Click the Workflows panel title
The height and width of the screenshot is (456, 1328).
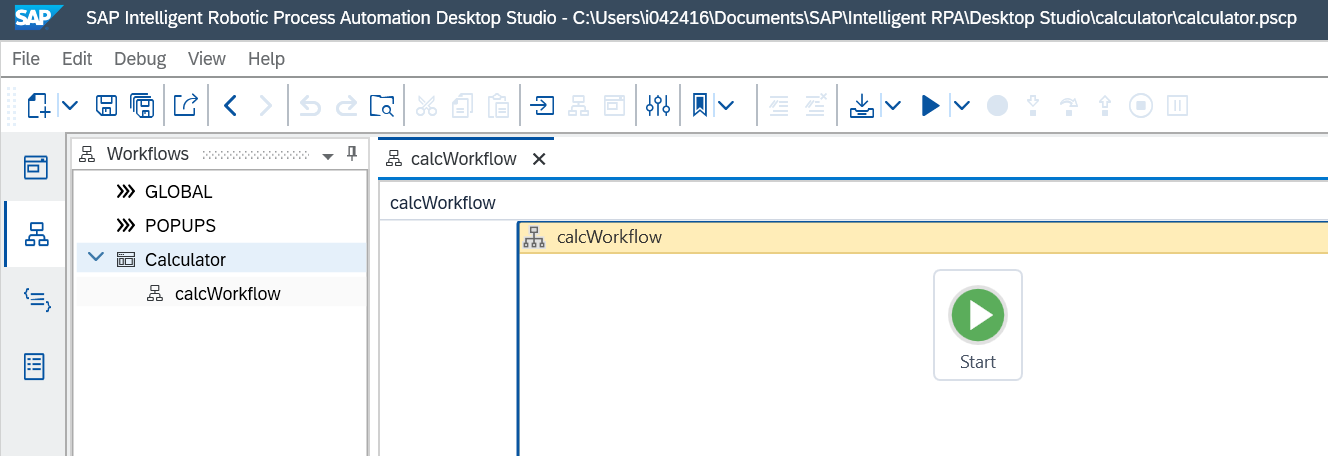pyautogui.click(x=148, y=154)
